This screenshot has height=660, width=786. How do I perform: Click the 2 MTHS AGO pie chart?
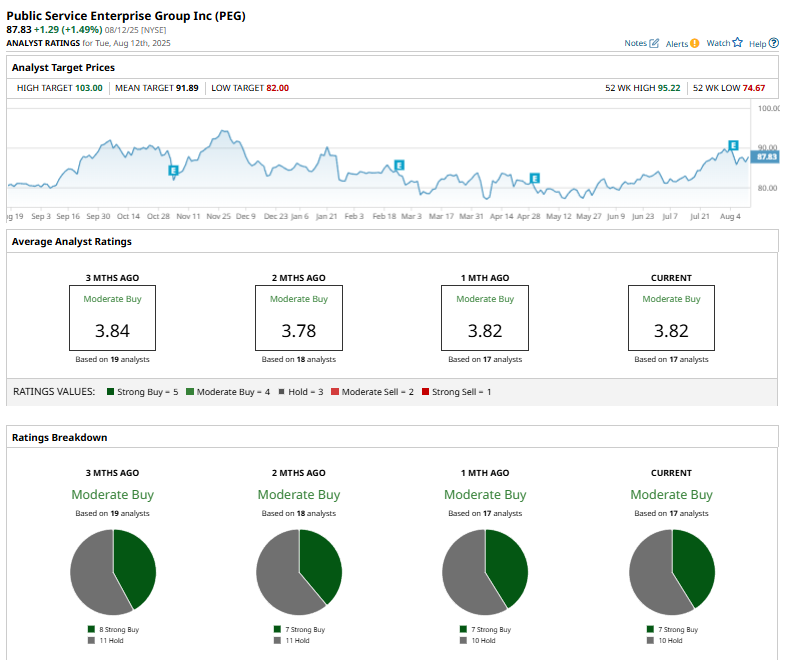(299, 572)
